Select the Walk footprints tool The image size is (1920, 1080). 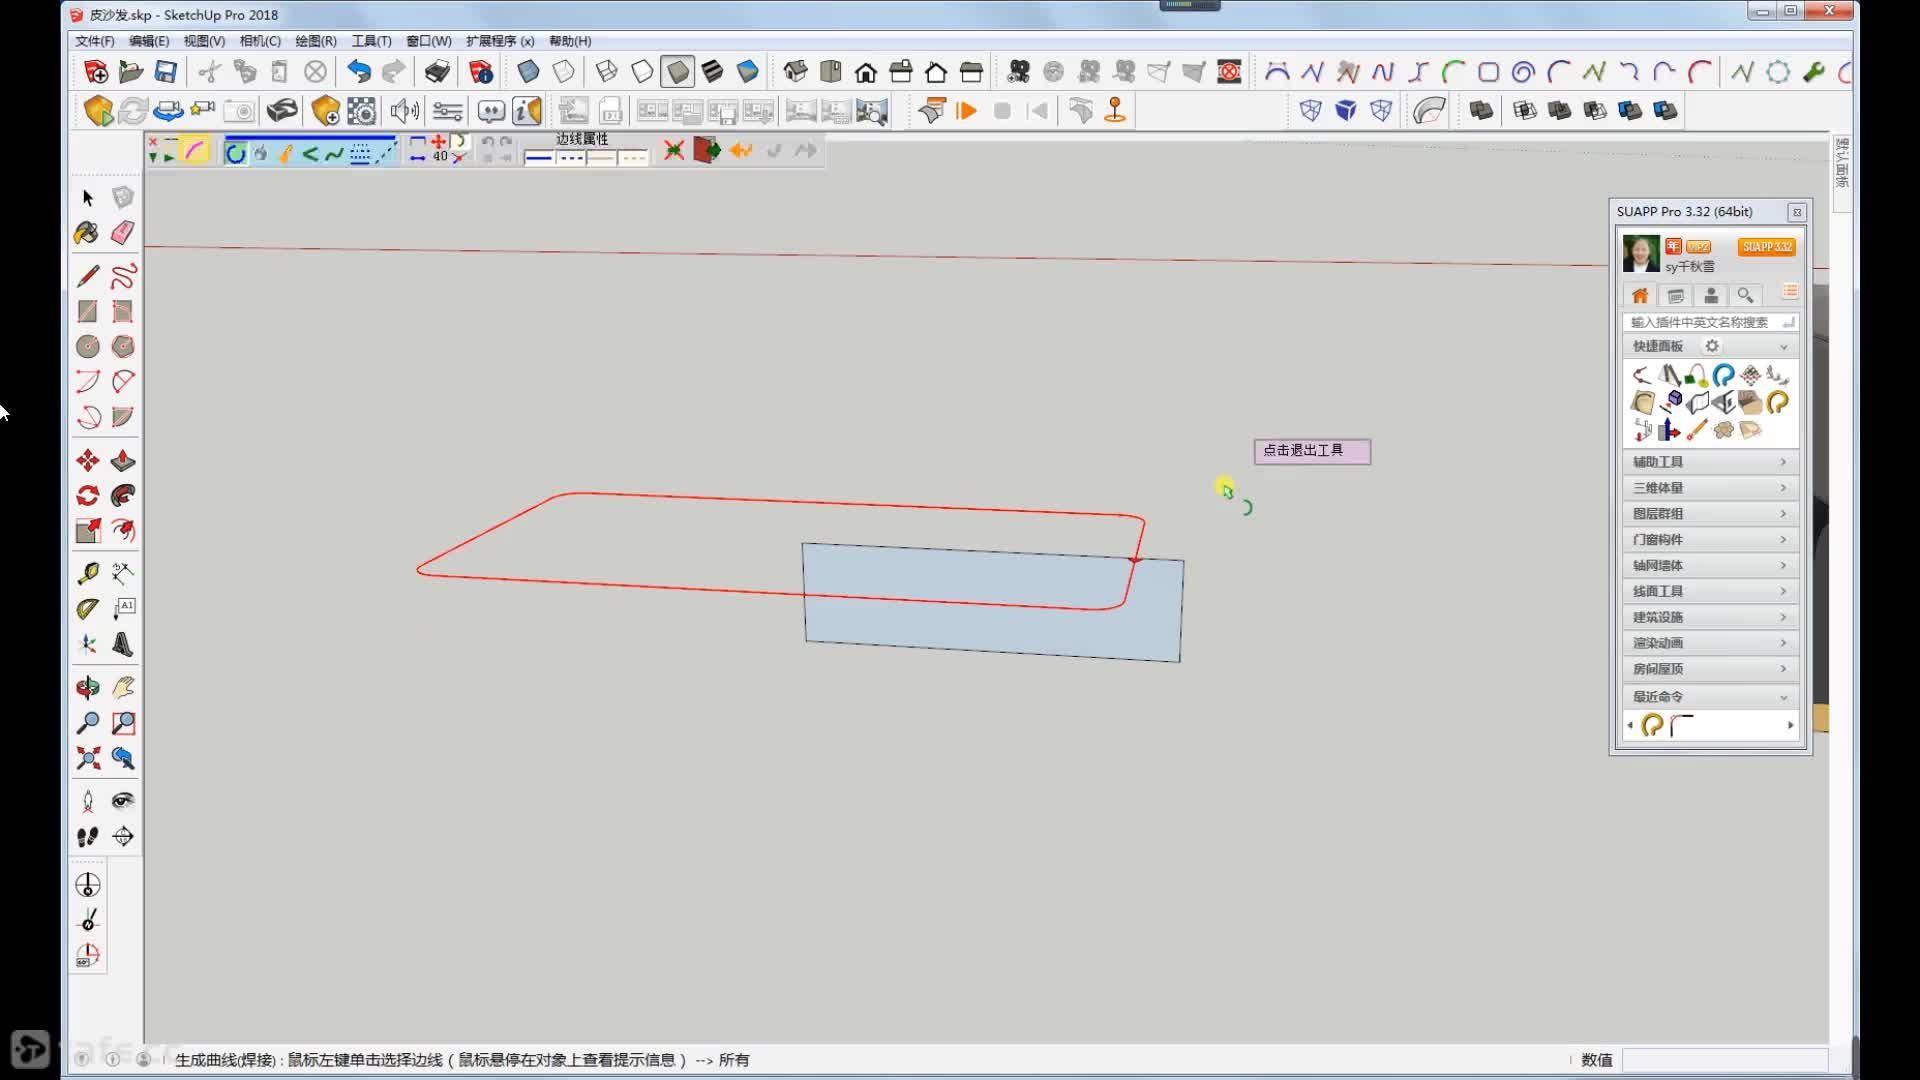click(x=88, y=836)
